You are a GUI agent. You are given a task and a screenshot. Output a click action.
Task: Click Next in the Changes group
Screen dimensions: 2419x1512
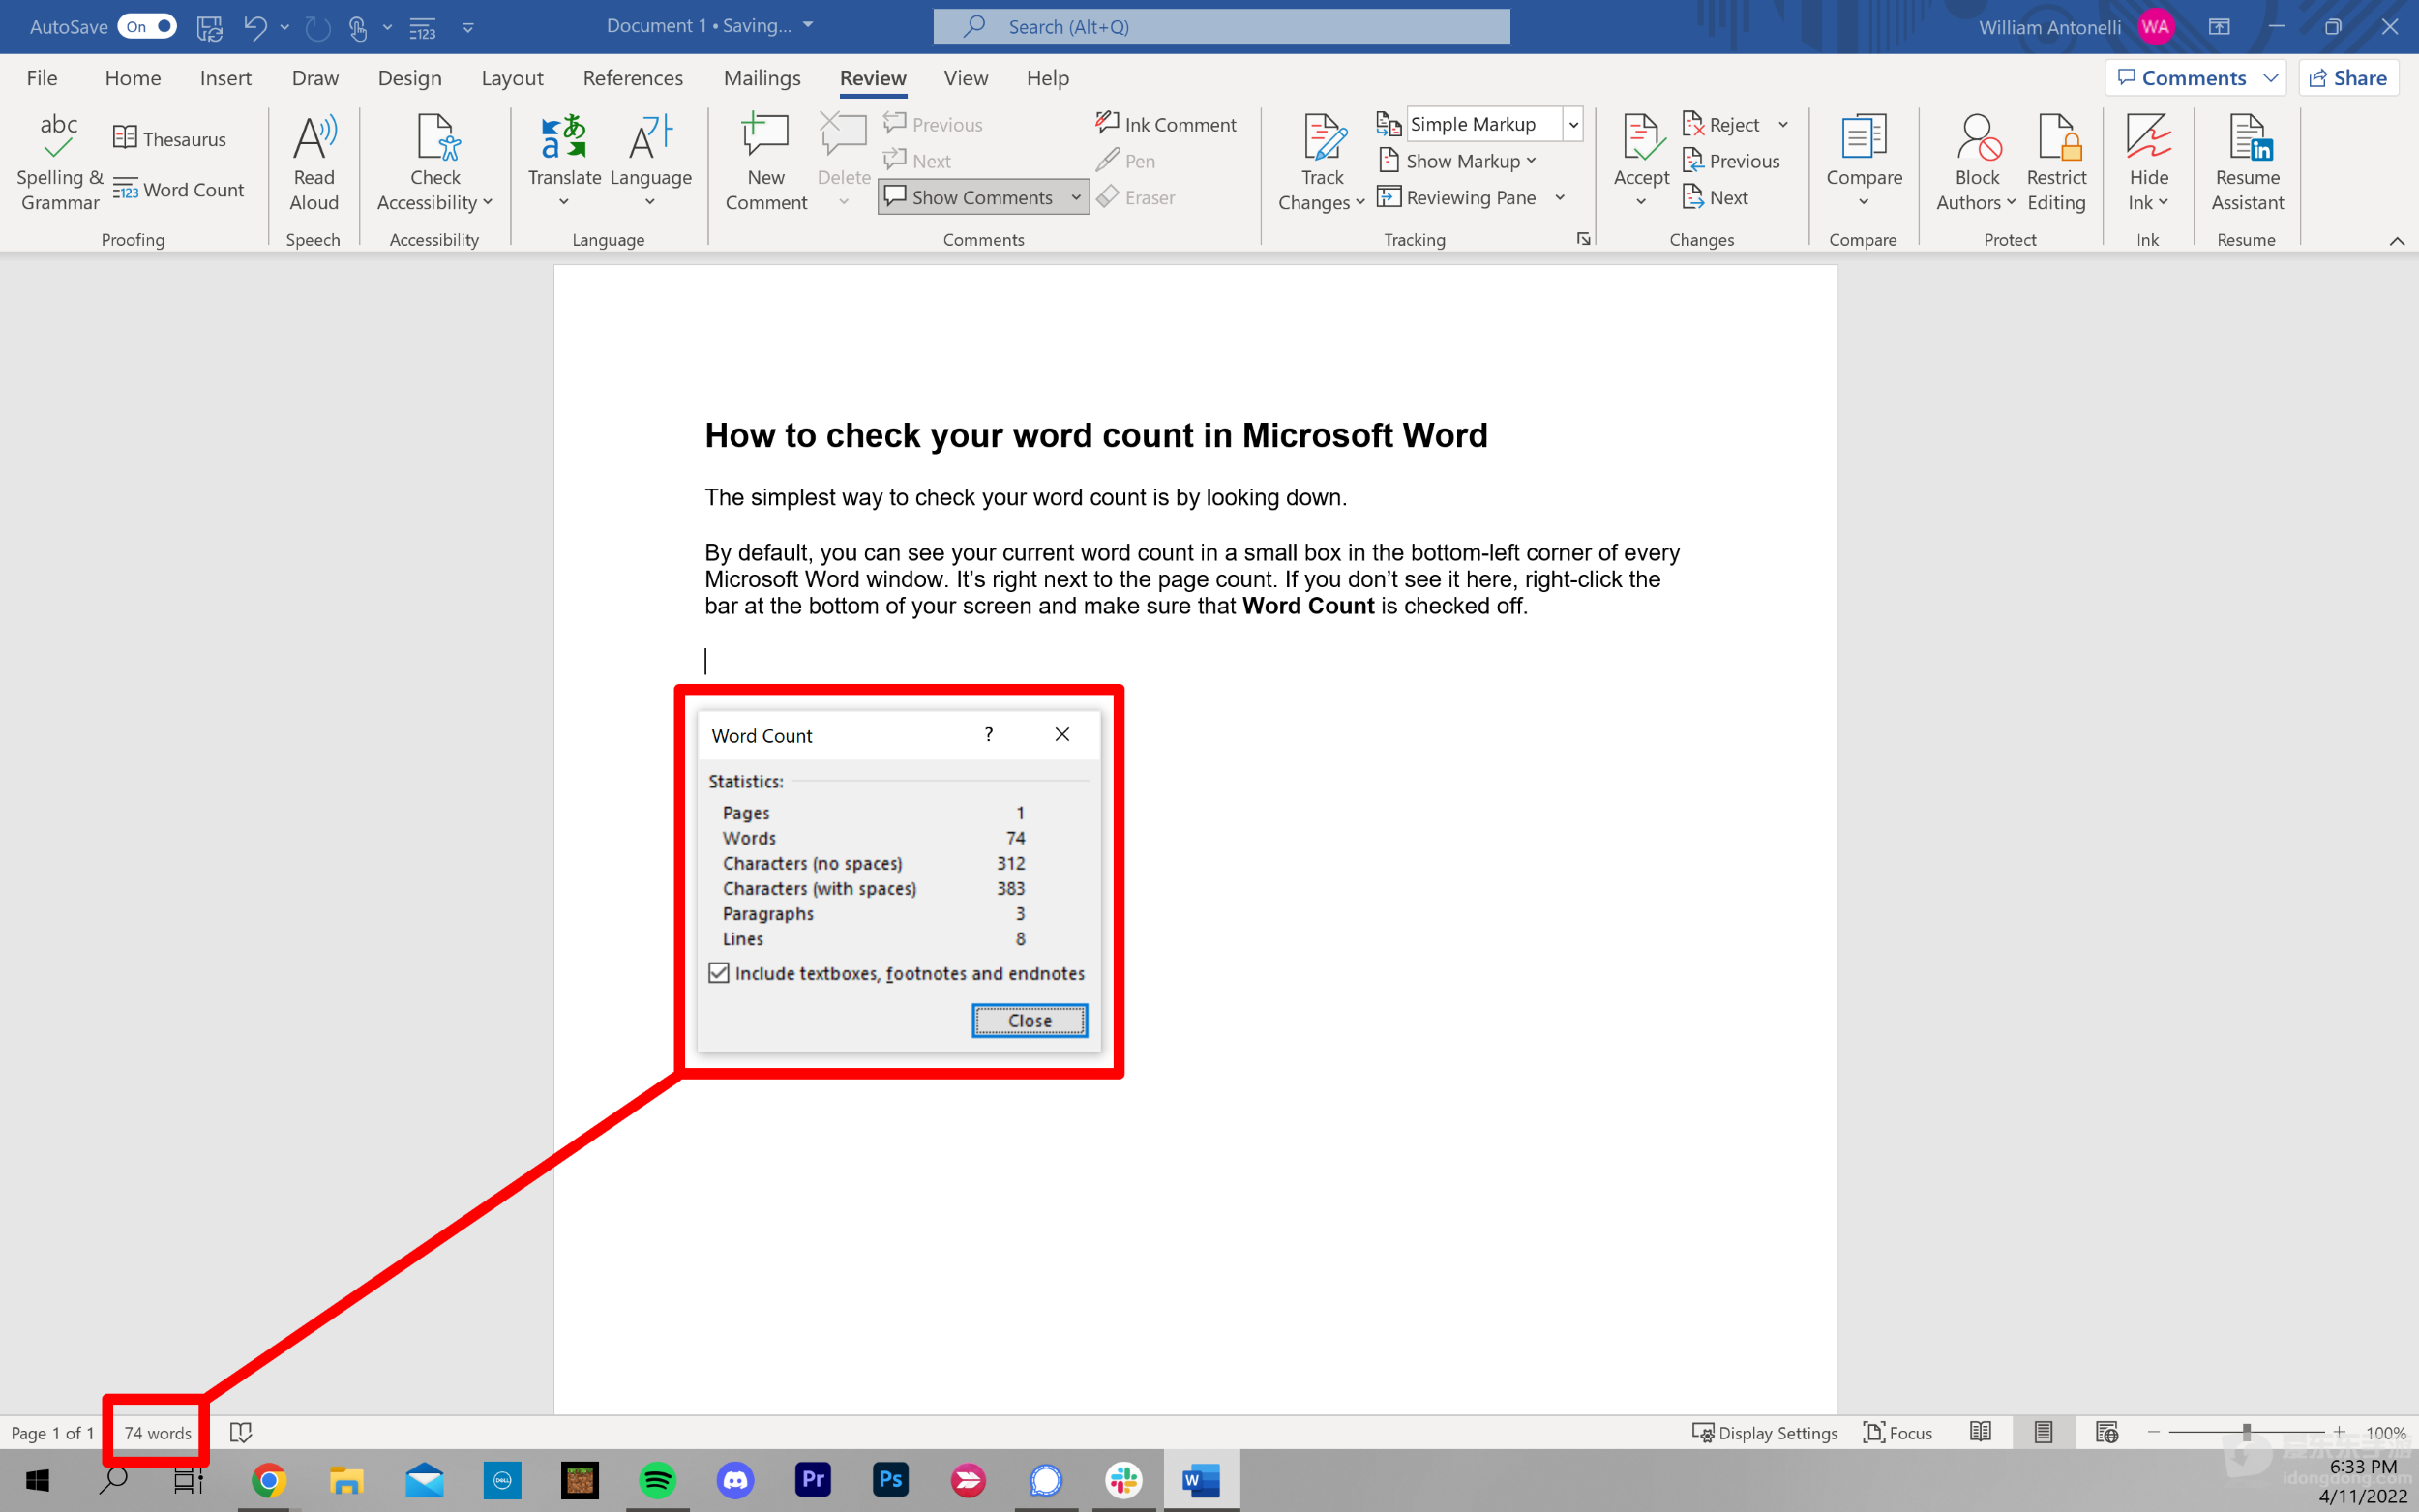click(1716, 197)
